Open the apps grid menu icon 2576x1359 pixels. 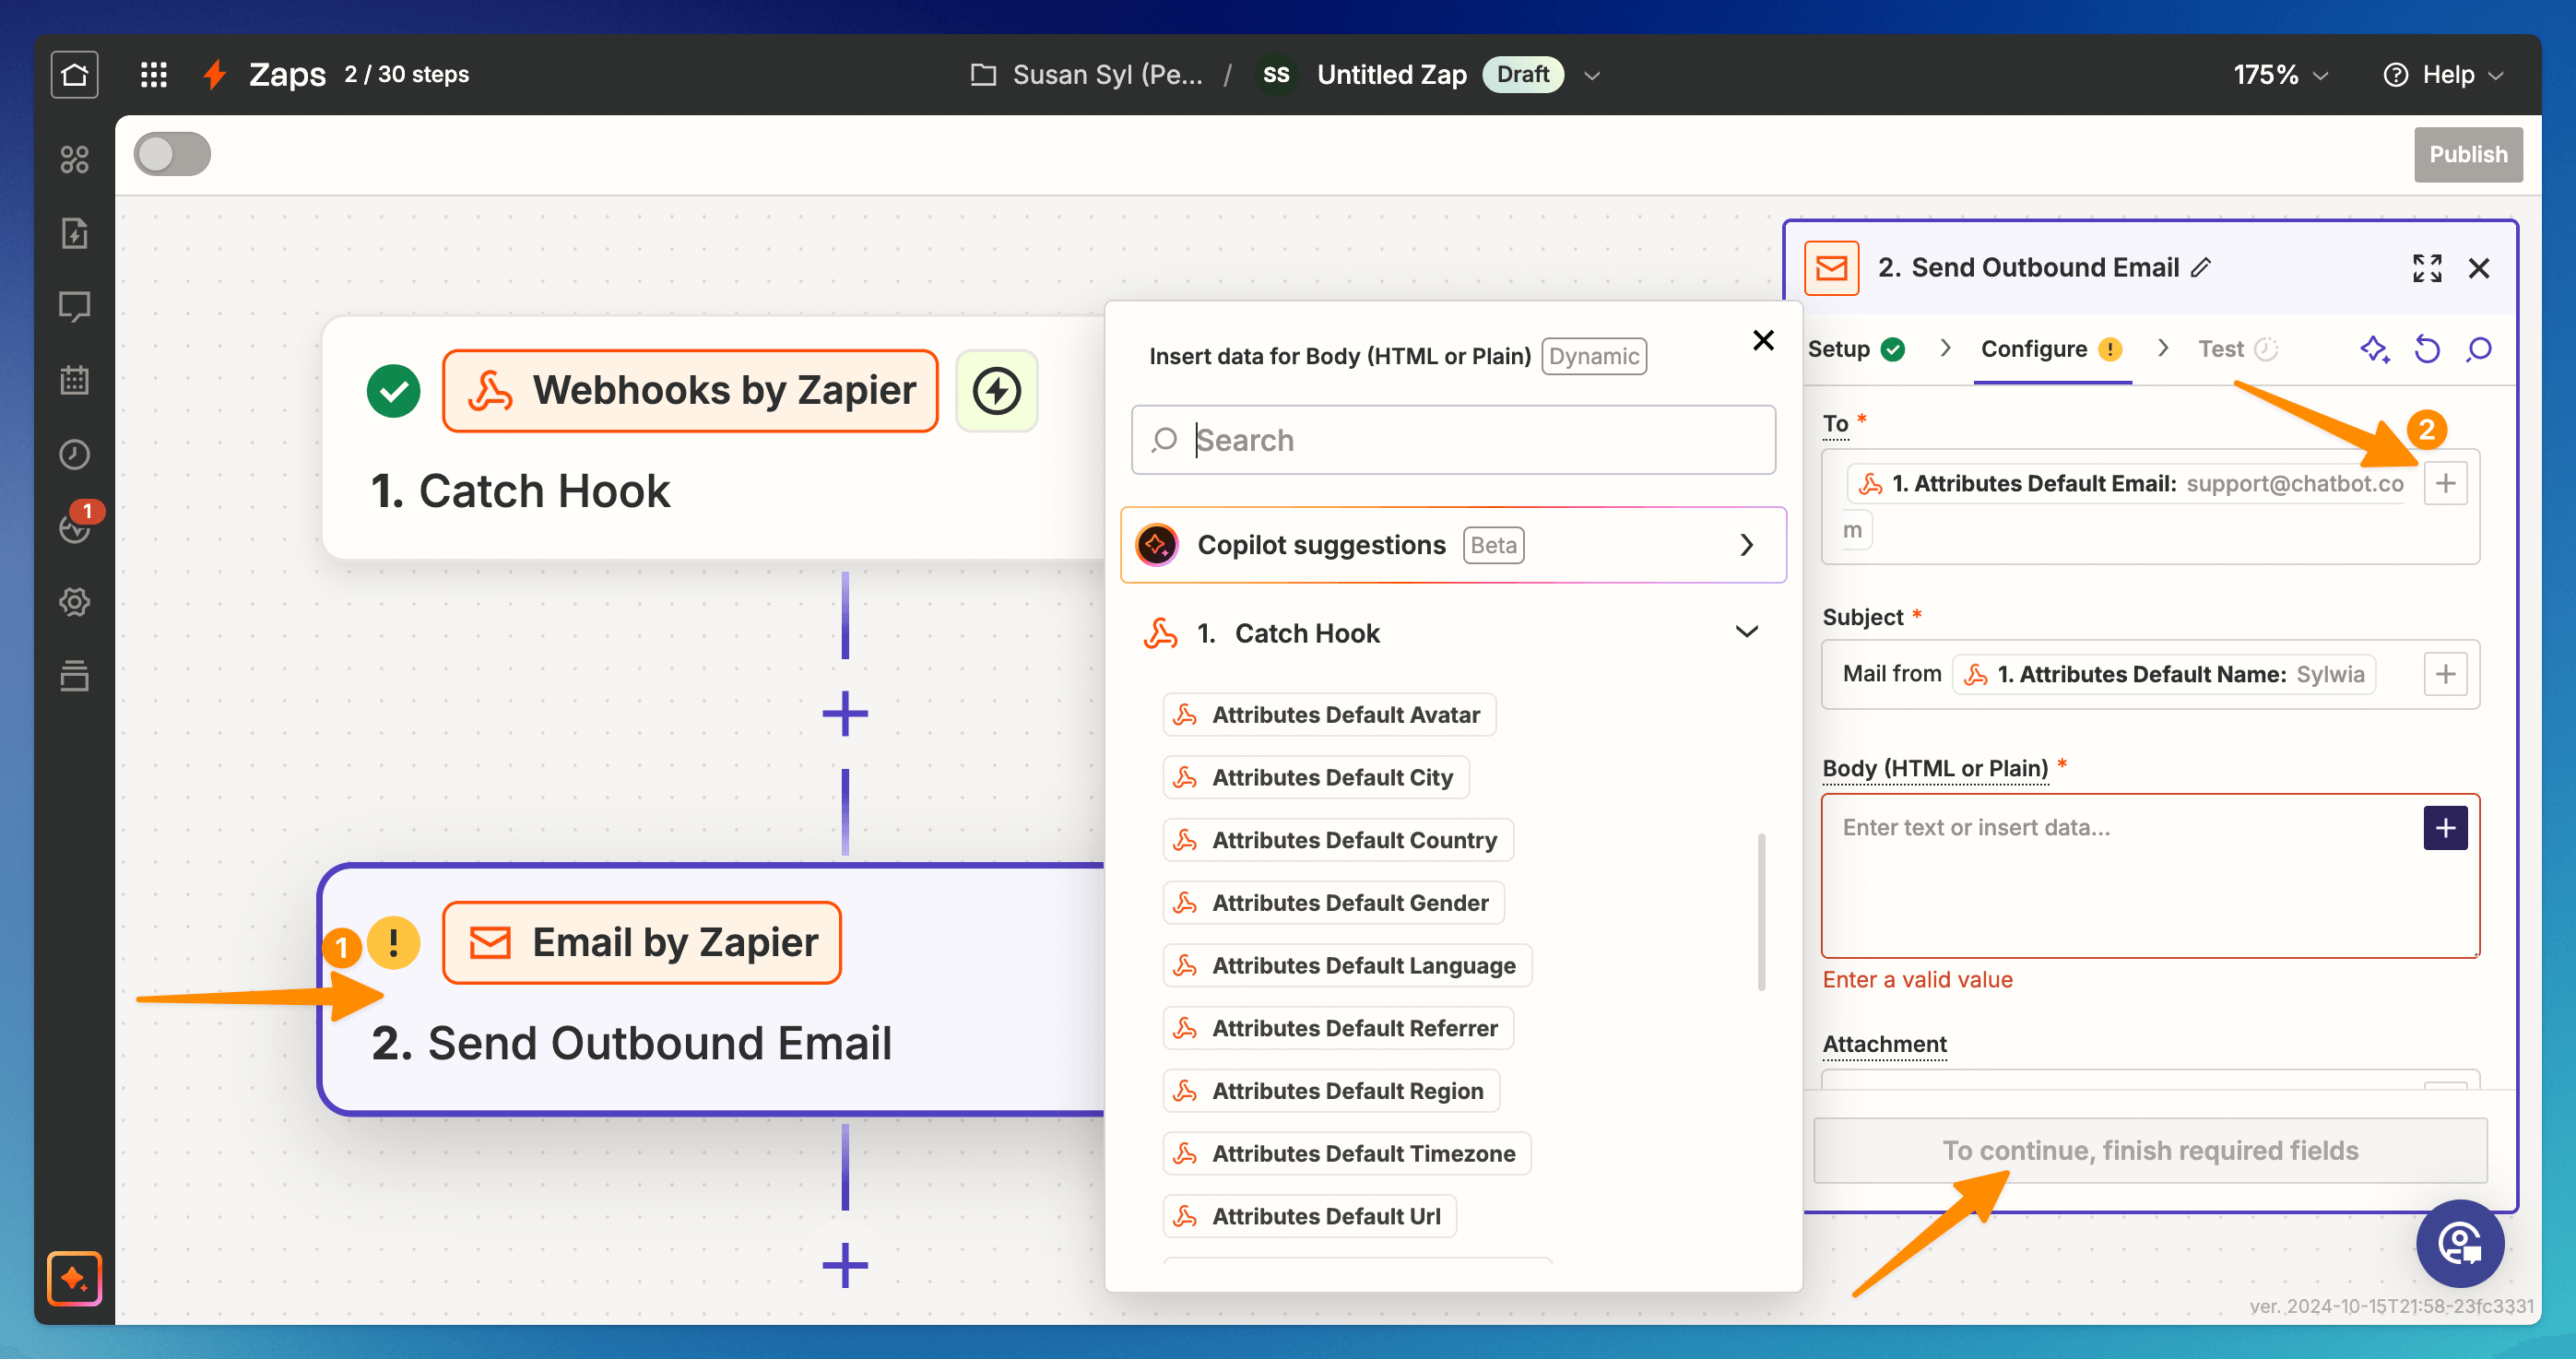pos(153,74)
